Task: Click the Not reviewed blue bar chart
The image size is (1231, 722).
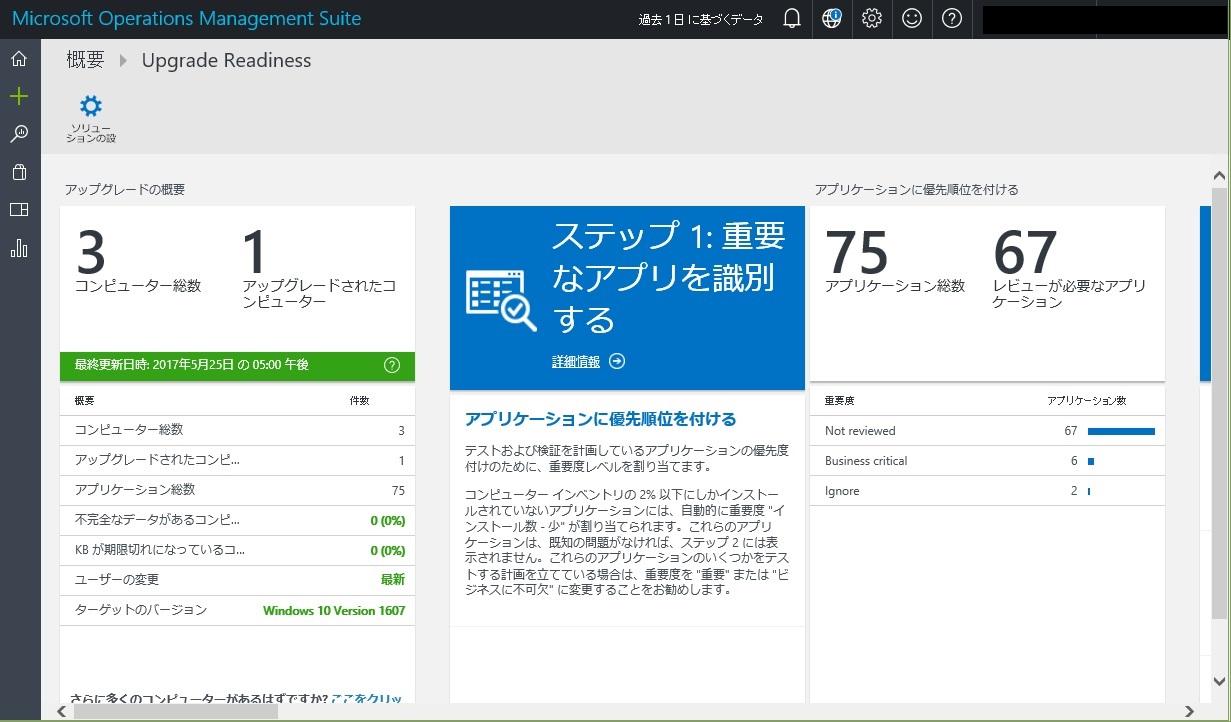Action: click(x=1120, y=430)
